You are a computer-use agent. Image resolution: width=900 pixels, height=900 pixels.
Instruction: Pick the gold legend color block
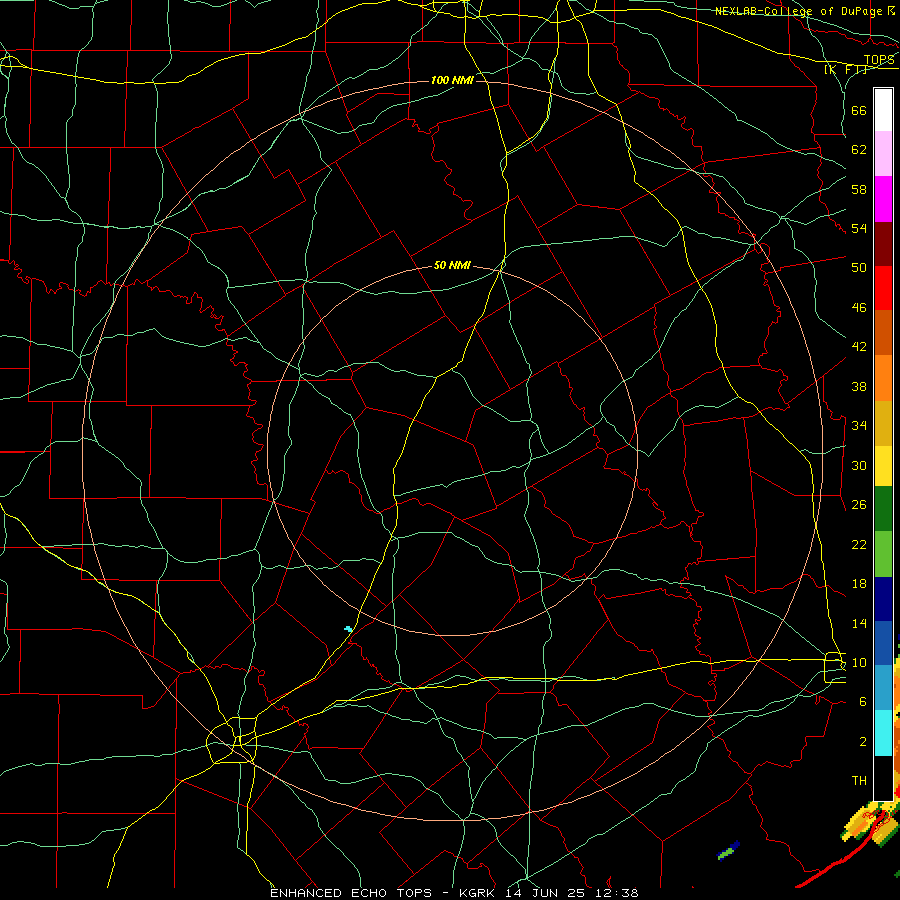[x=883, y=423]
